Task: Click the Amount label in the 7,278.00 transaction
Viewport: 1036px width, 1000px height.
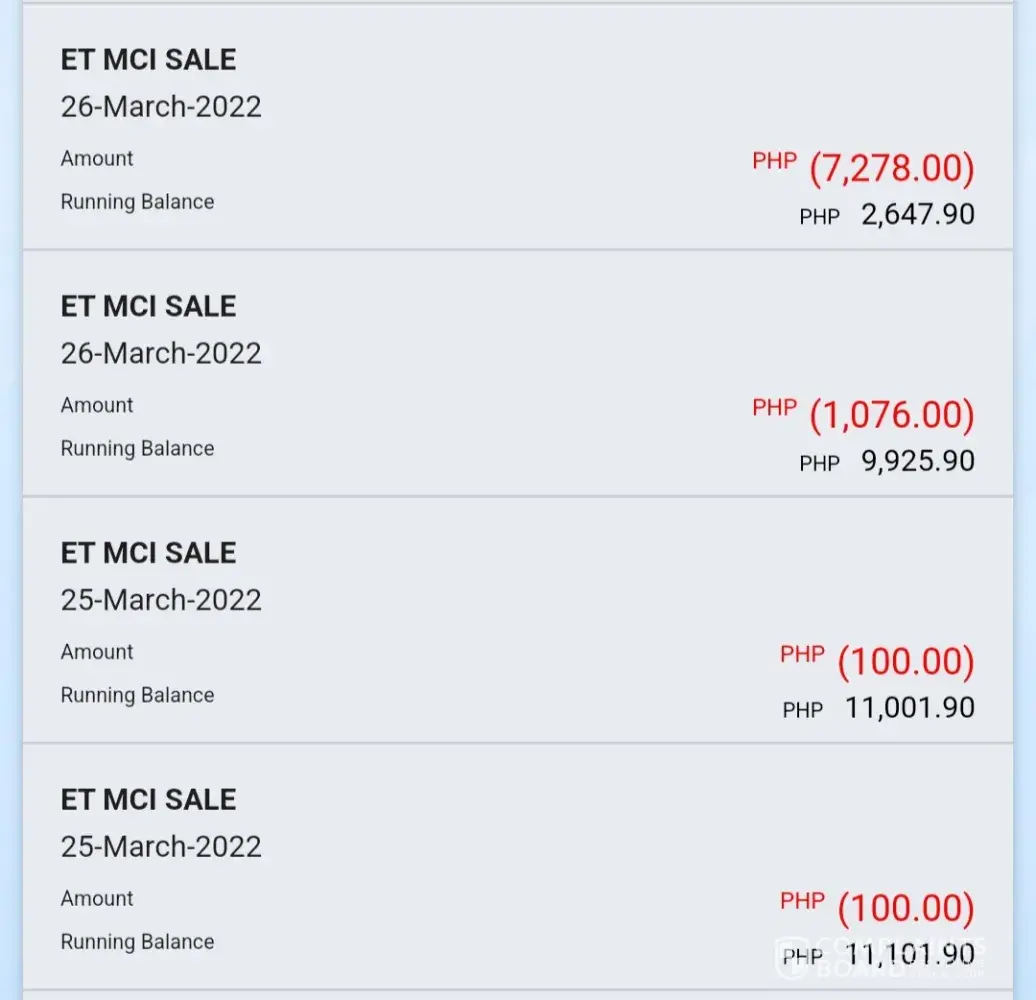Action: pyautogui.click(x=97, y=159)
